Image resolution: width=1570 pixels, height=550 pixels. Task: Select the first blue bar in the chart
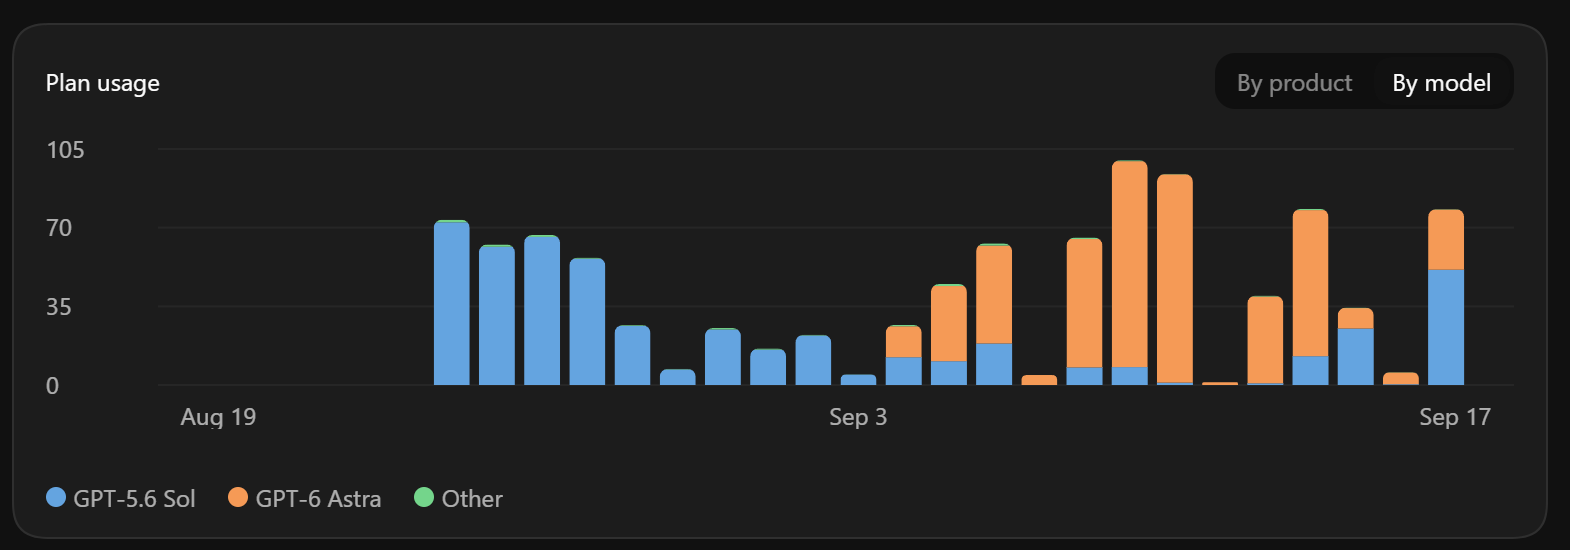(452, 303)
